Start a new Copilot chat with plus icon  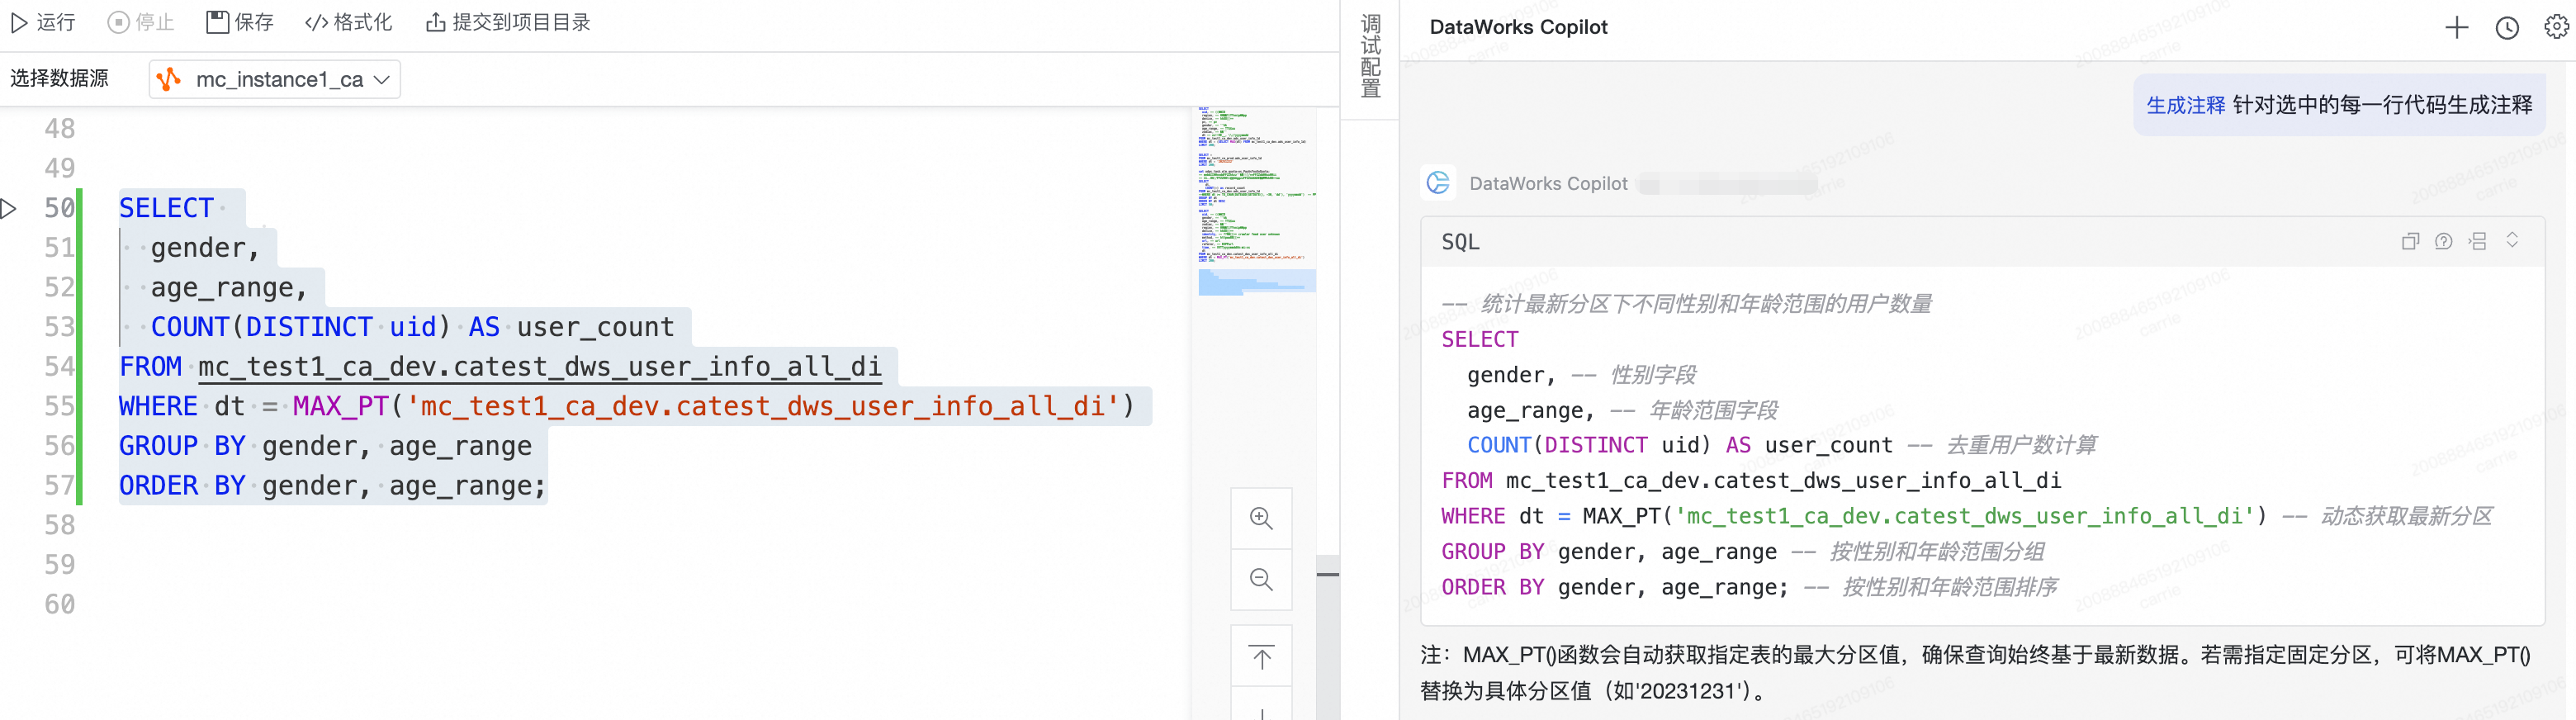point(2456,28)
